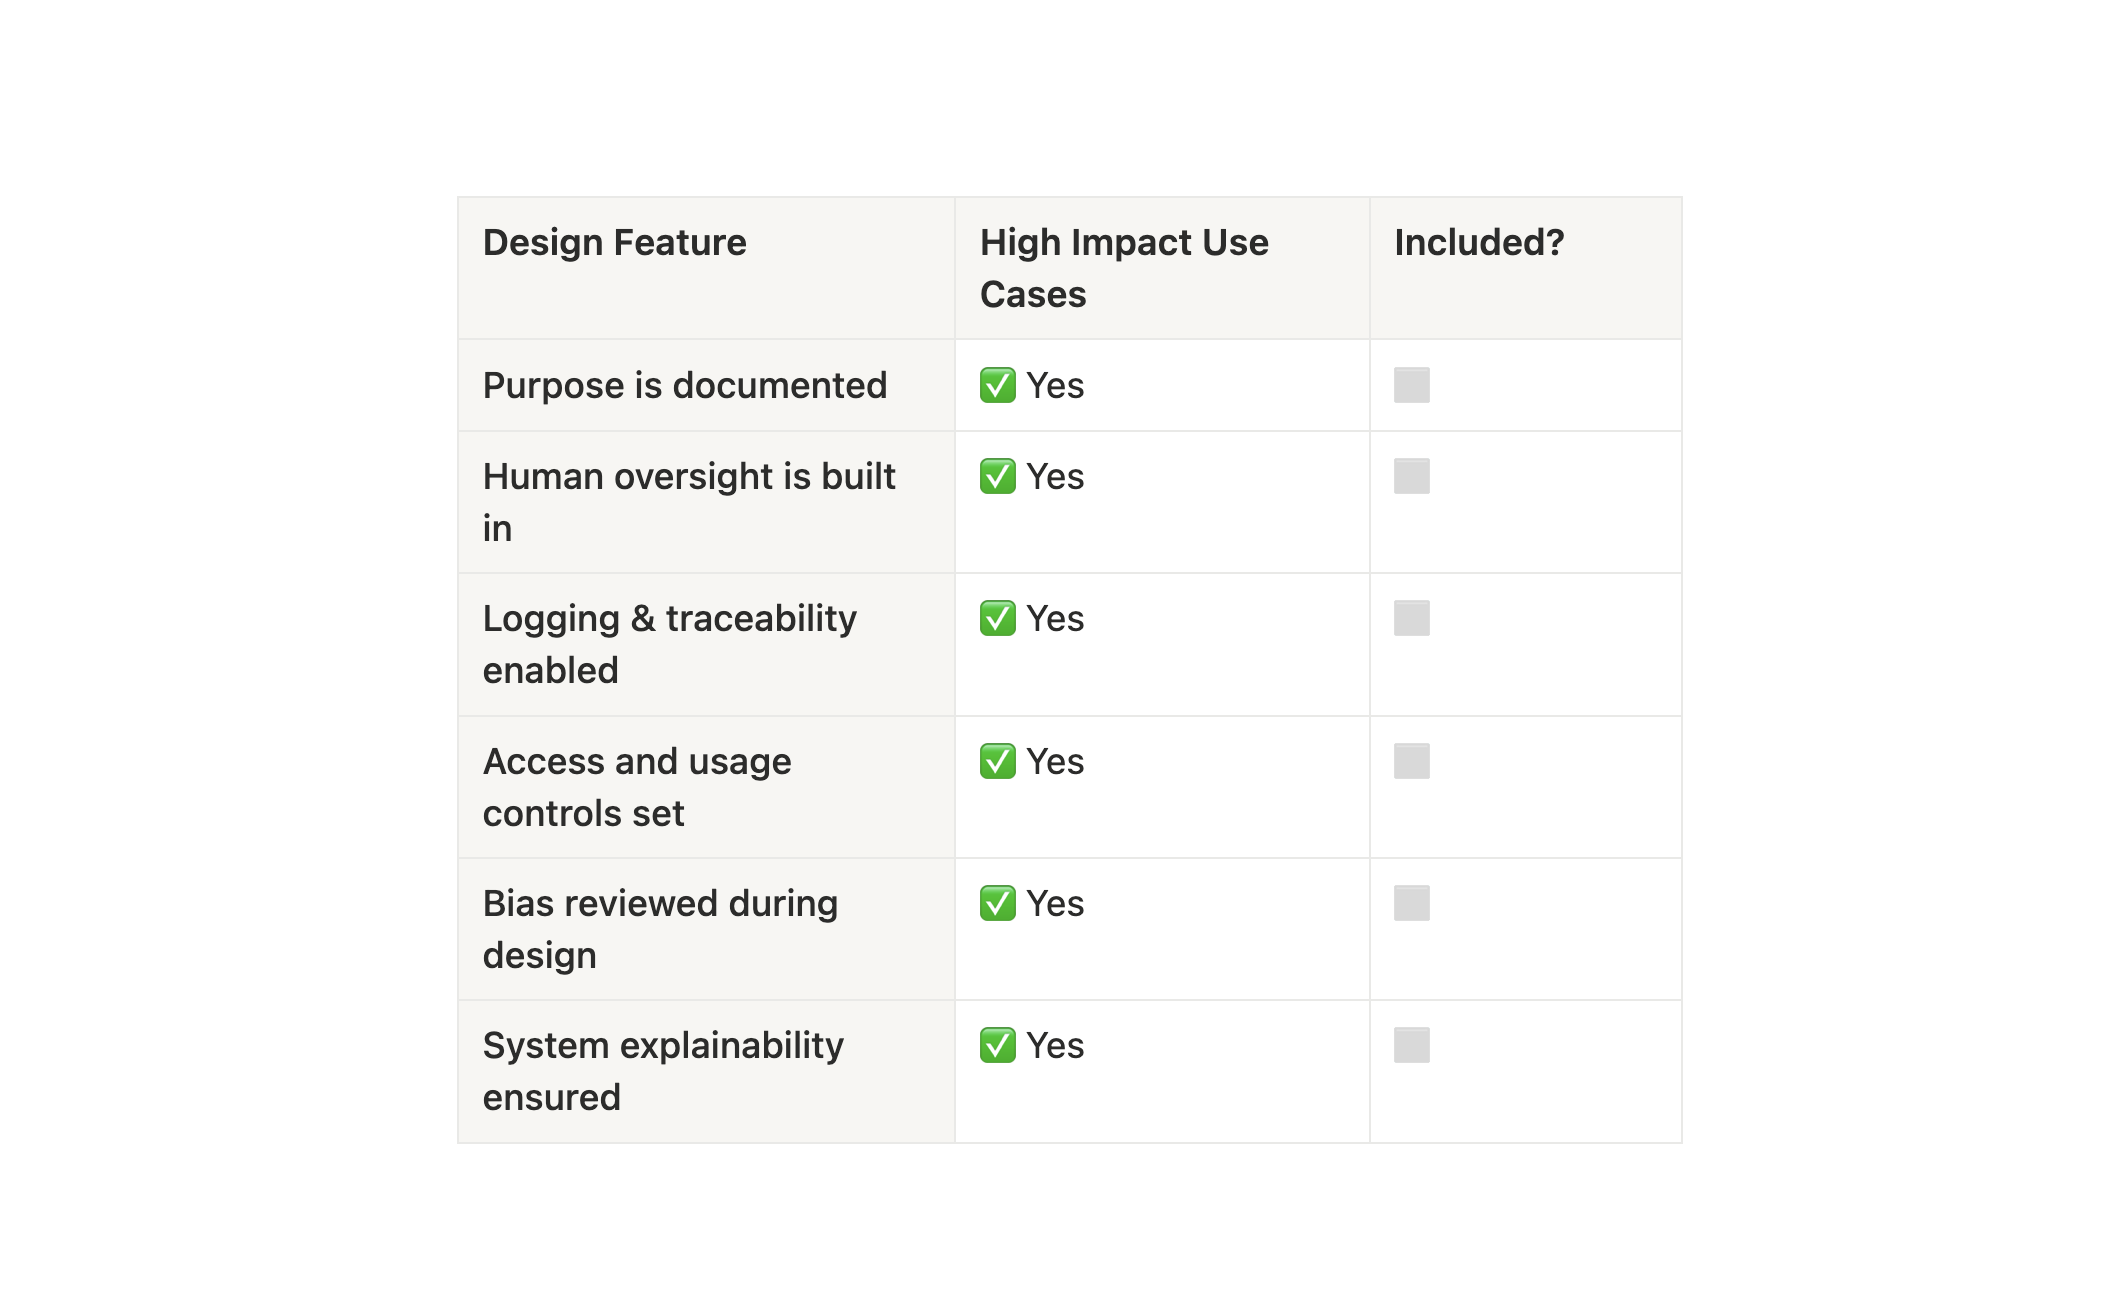The image size is (2120, 1296).
Task: Enable Included checkbox for Bias reviewed during design
Action: pyautogui.click(x=1411, y=903)
